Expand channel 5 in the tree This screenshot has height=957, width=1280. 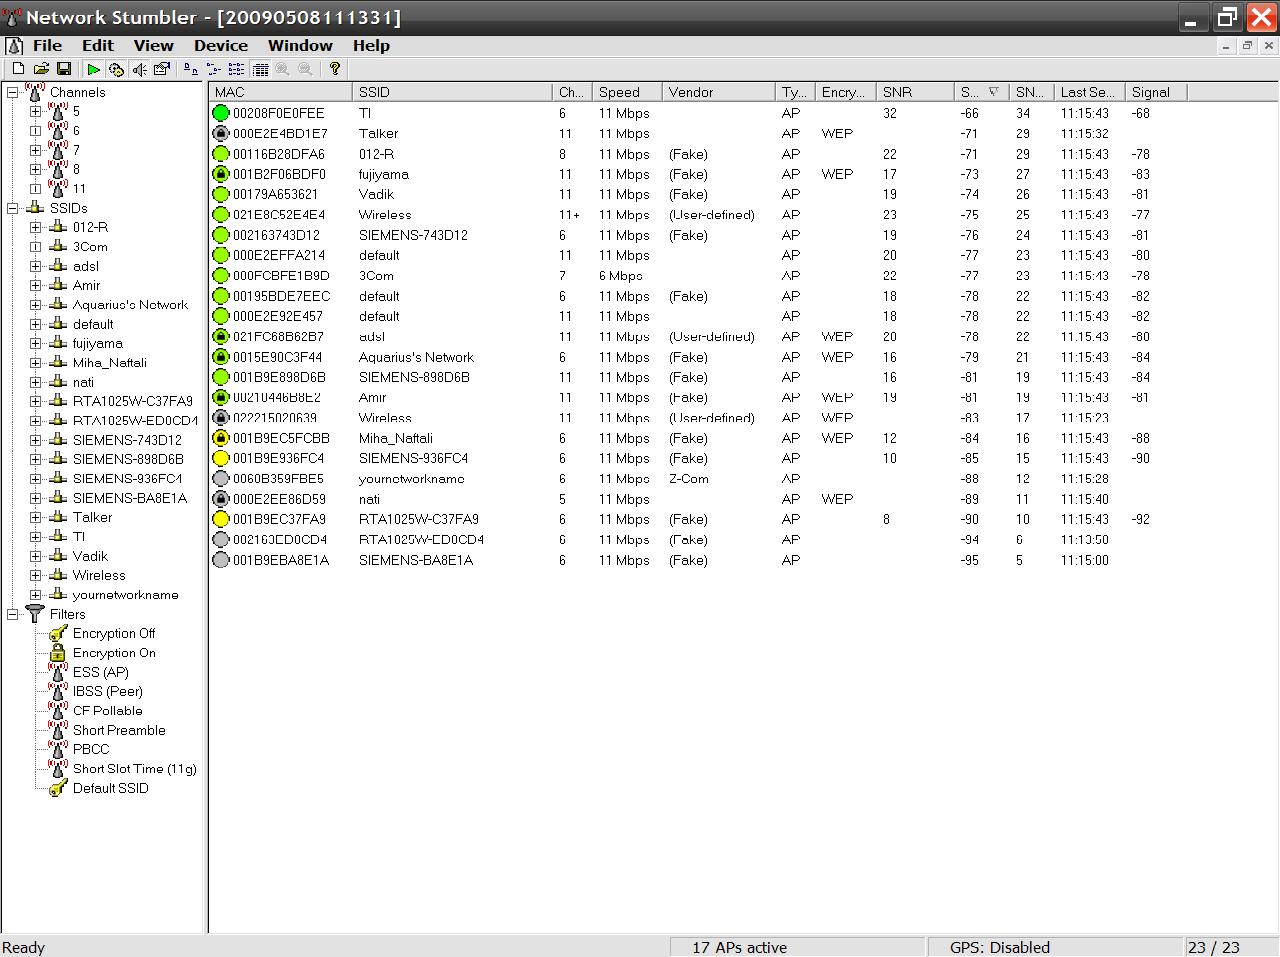[36, 111]
